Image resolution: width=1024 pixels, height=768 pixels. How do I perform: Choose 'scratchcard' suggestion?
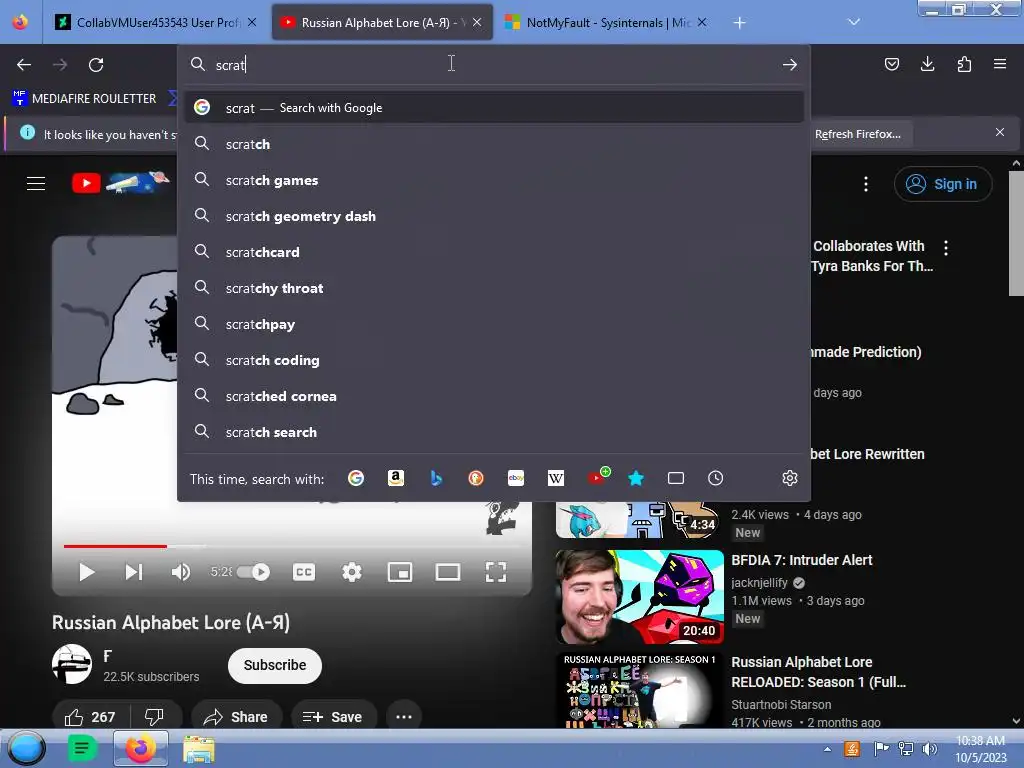[494, 252]
